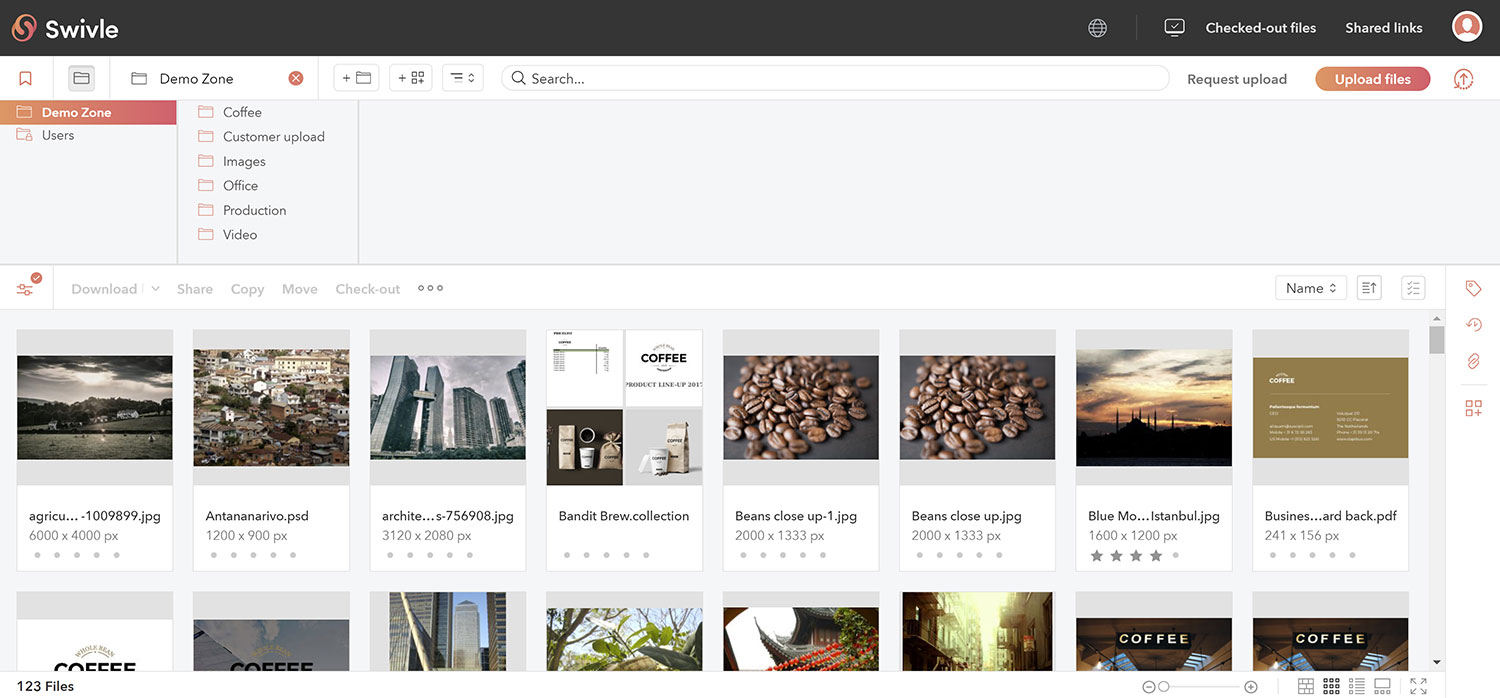Select the Users folder
Viewport: 1500px width, 698px height.
58,135
